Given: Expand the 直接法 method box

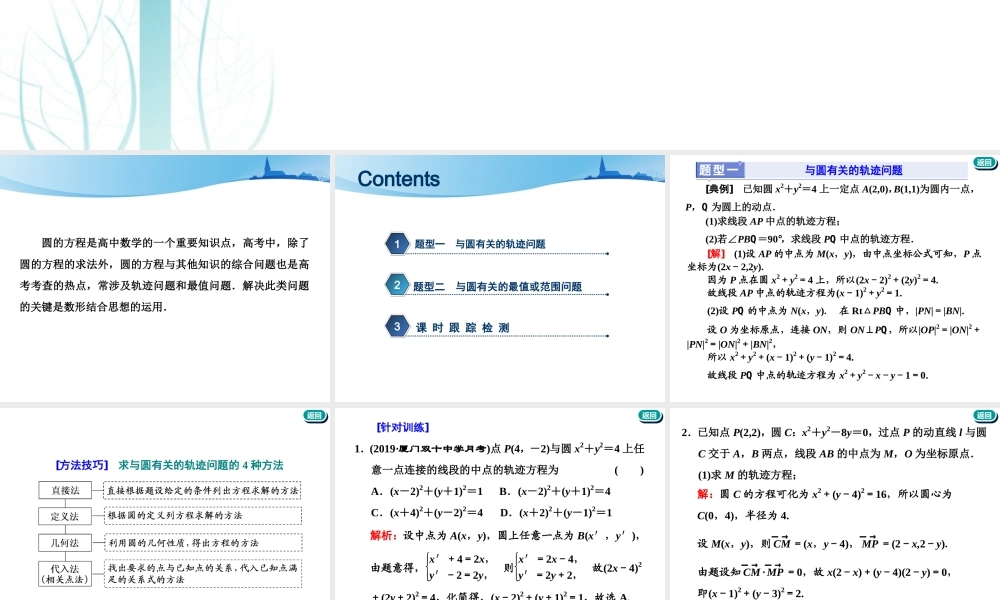Looking at the screenshot, I should (66, 491).
